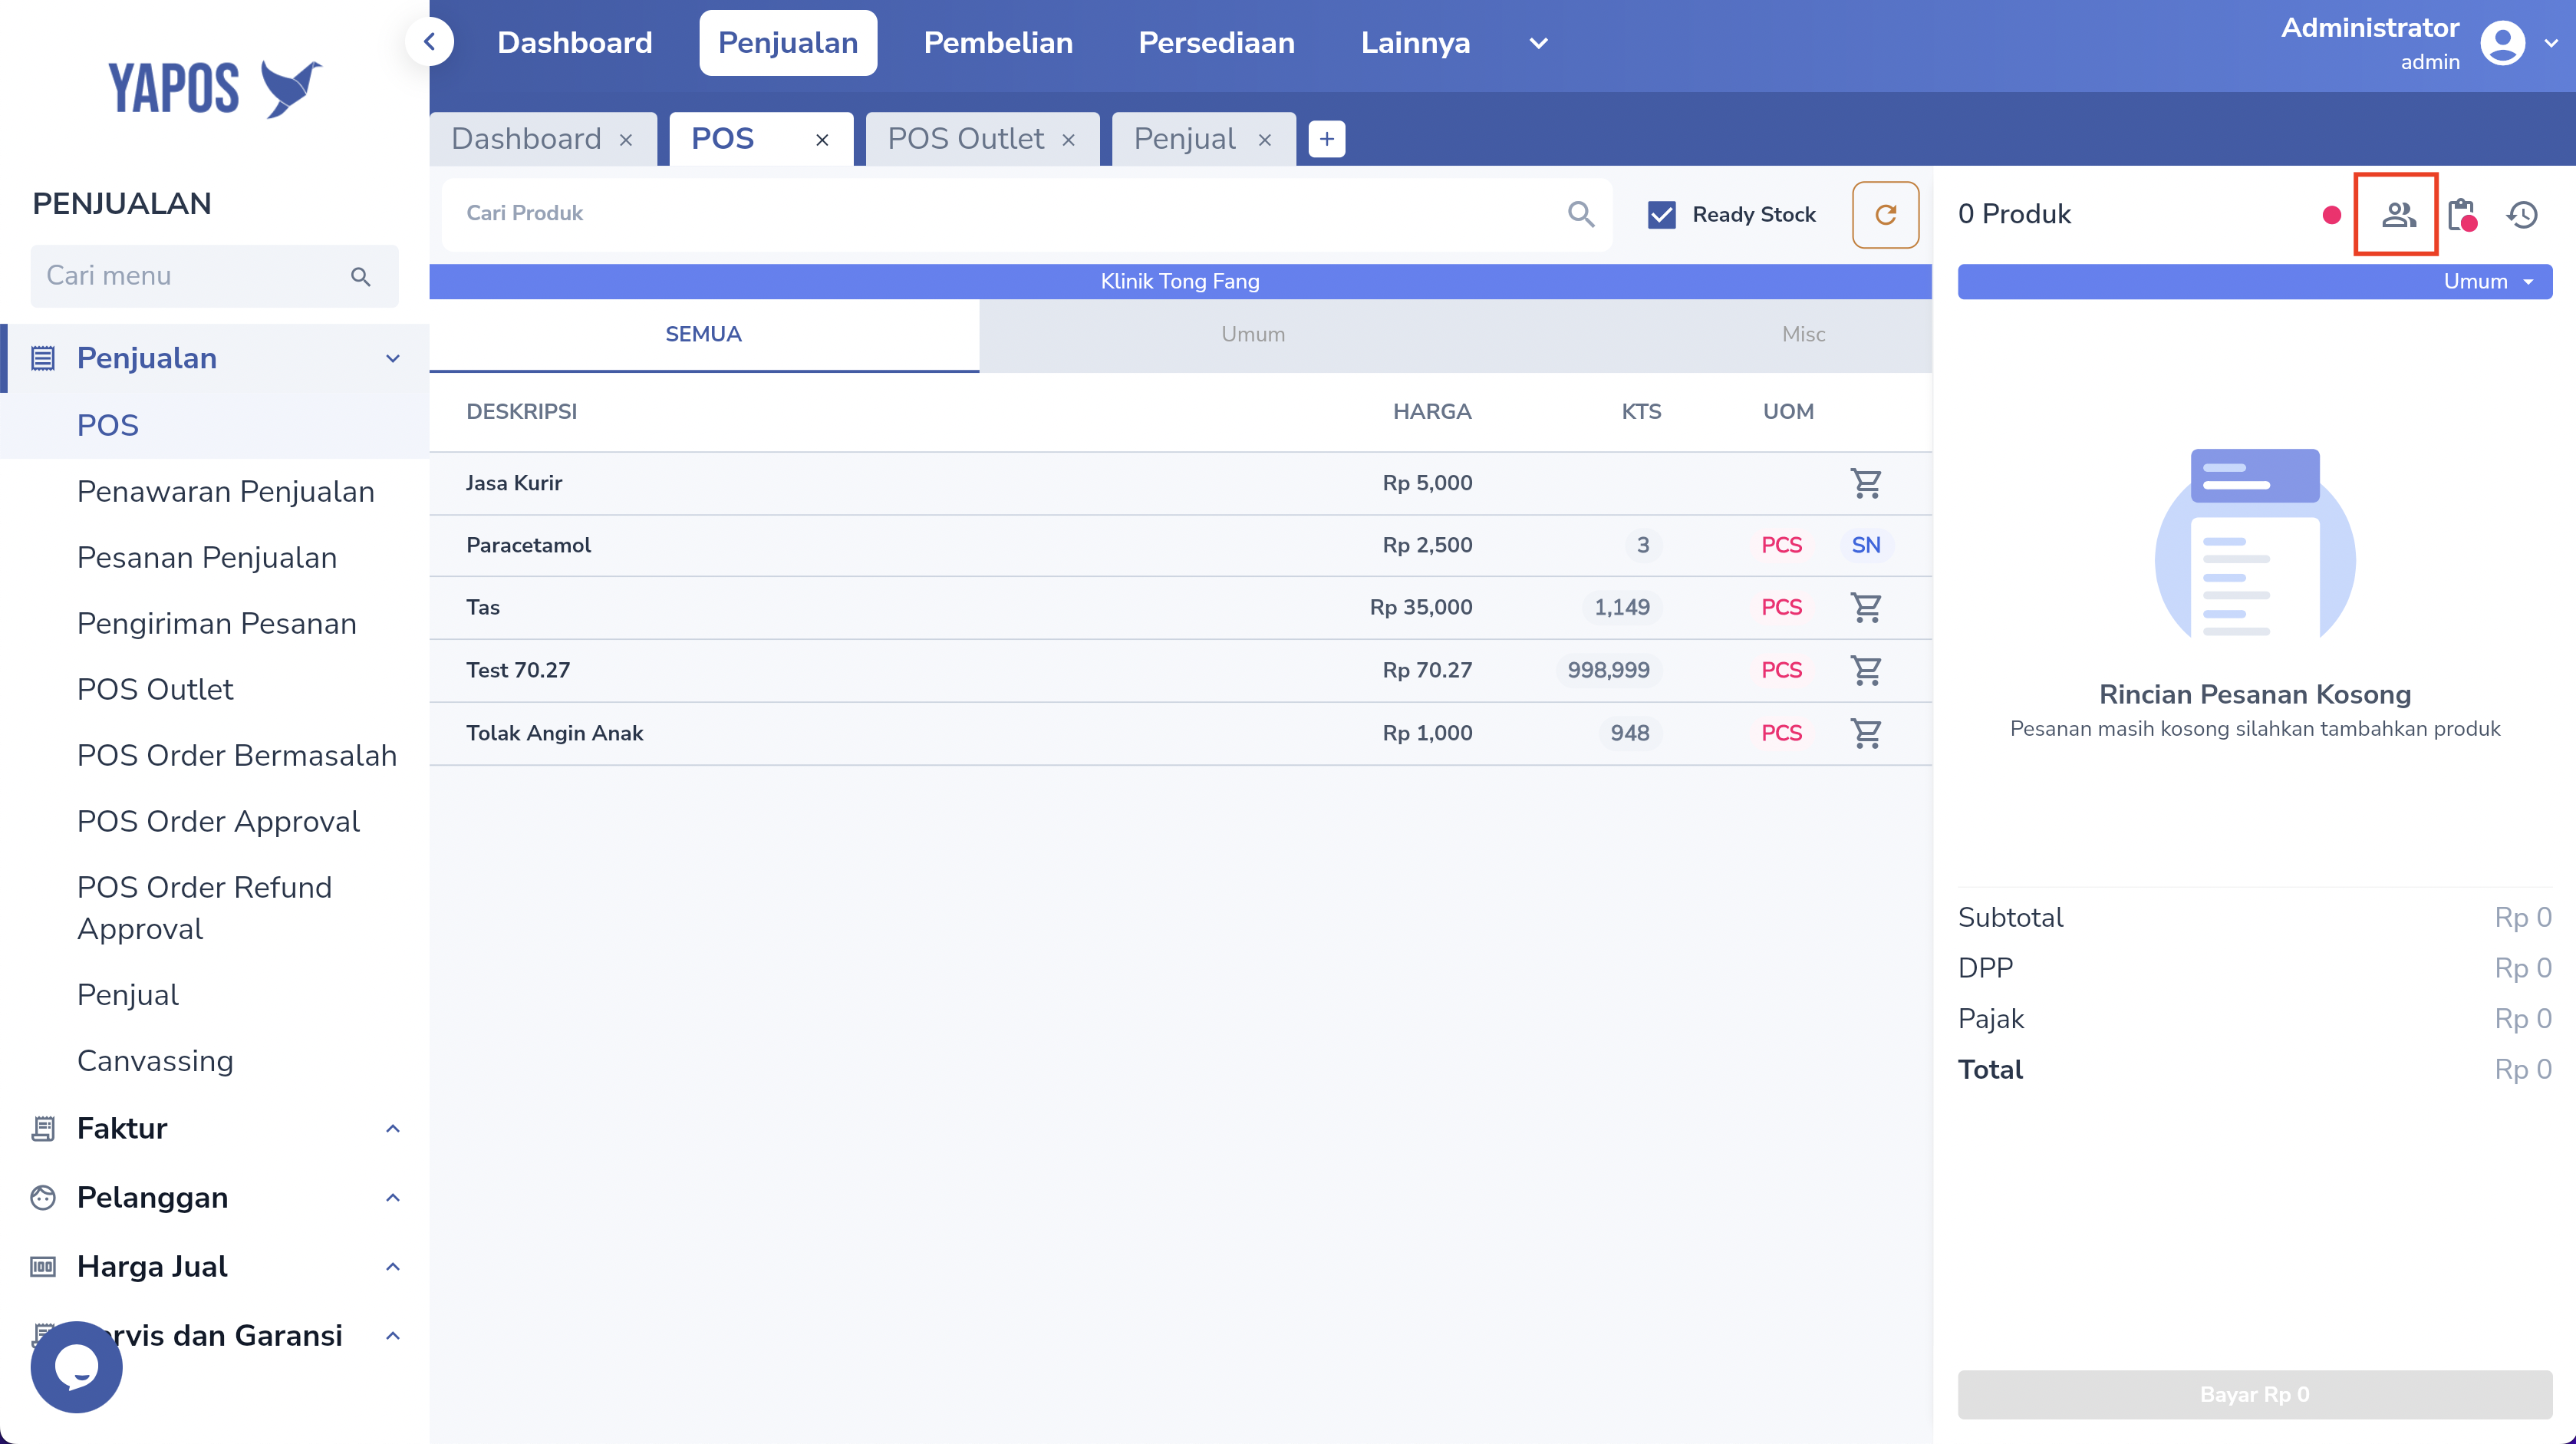Viewport: 2576px width, 1444px height.
Task: Expand the Faktur sidebar section
Action: pyautogui.click(x=393, y=1129)
